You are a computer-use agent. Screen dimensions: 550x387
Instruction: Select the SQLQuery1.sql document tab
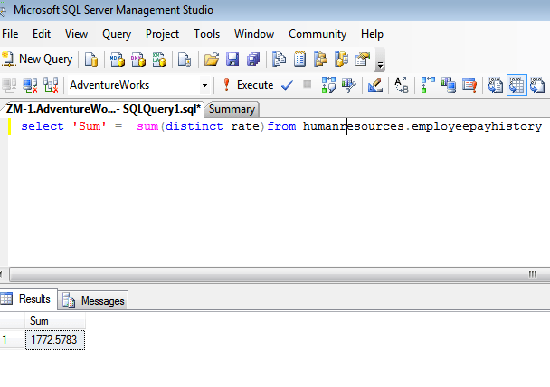tap(103, 109)
